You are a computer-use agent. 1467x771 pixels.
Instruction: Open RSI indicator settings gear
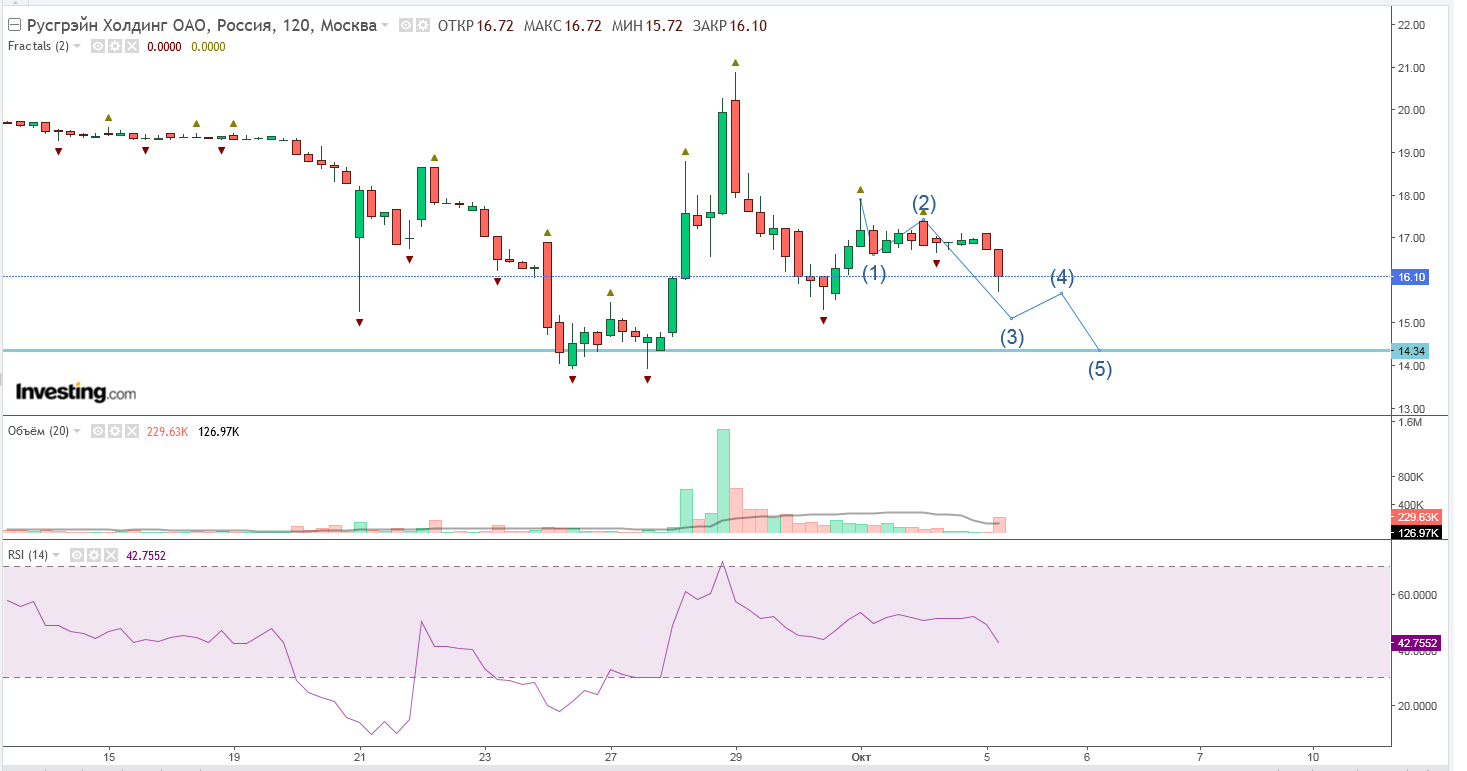click(94, 555)
